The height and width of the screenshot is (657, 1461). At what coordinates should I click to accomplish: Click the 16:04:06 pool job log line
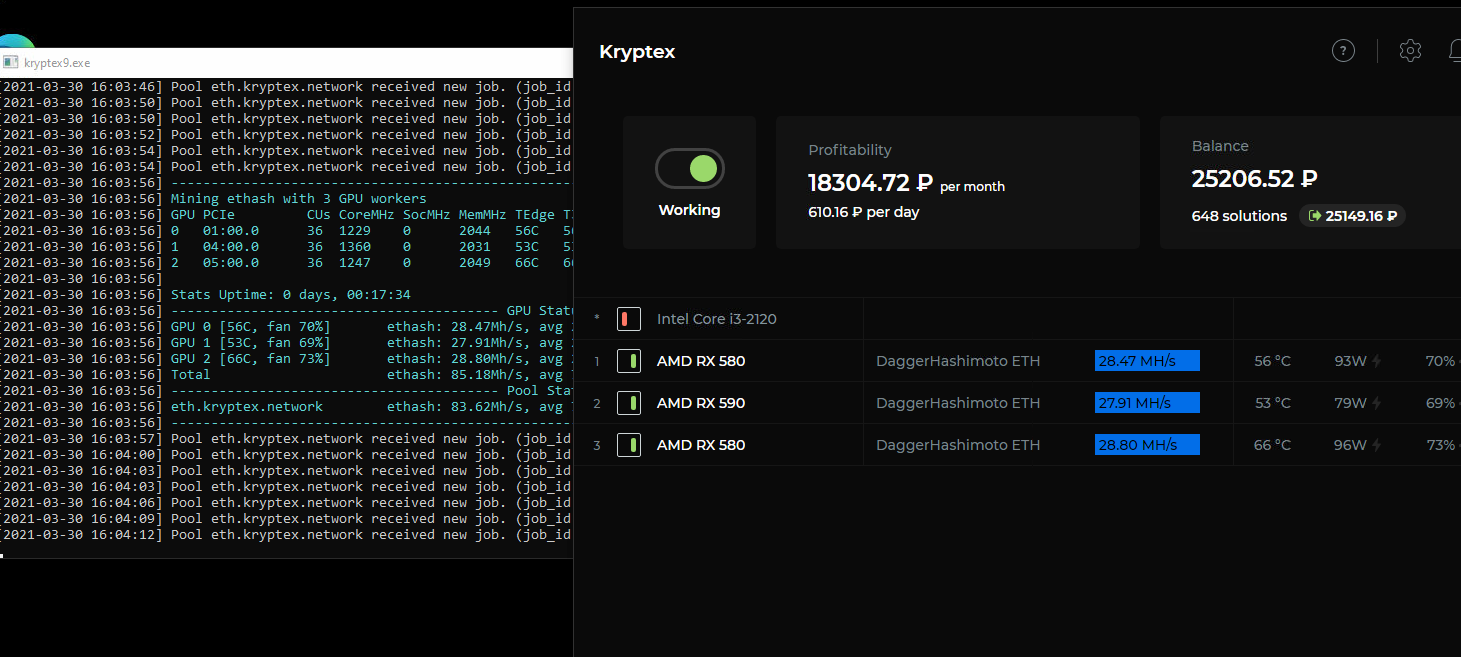tap(286, 503)
